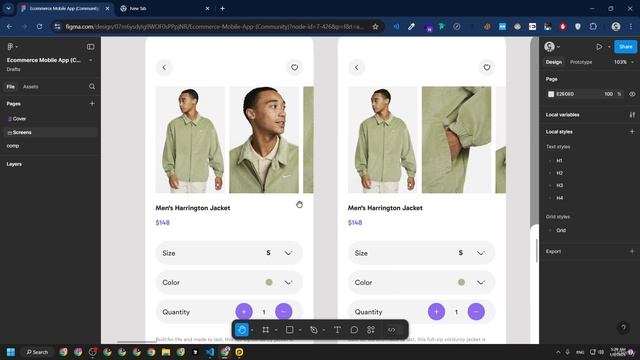The image size is (640, 360).
Task: Toggle Dev Mode code icon
Action: click(x=391, y=329)
